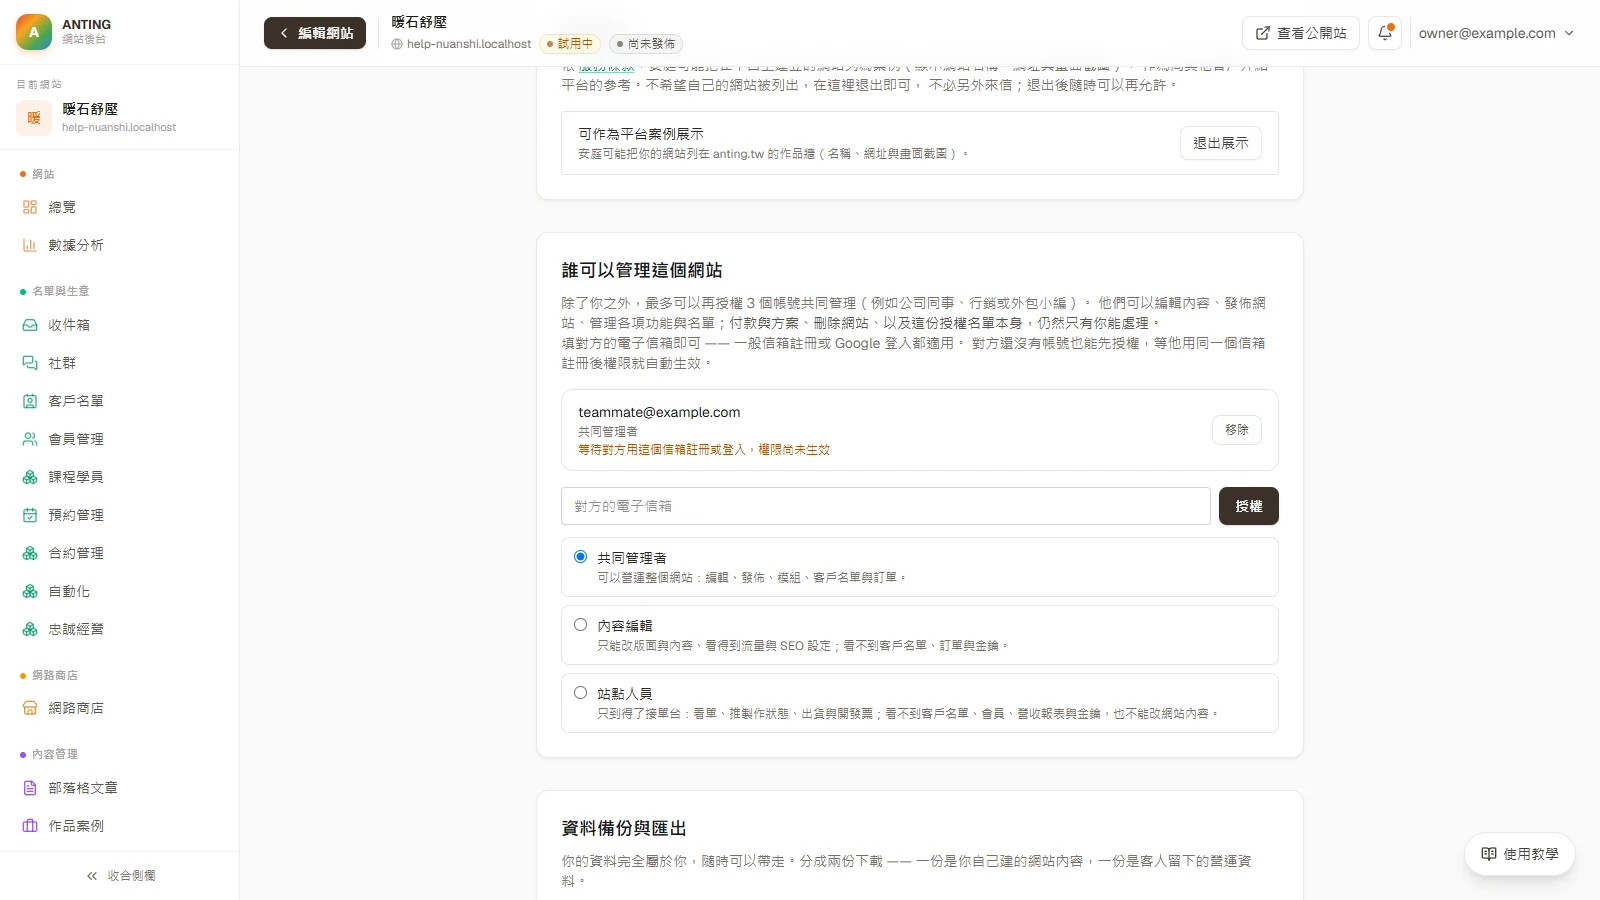Open 查看公開站 external link button
Screen dimensions: 1600x900
coord(1300,33)
